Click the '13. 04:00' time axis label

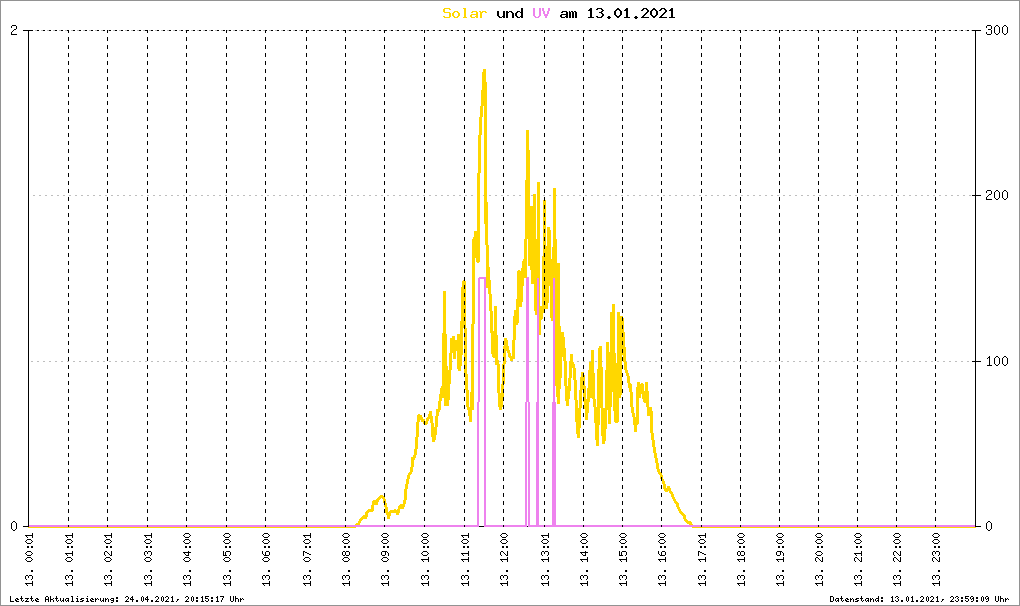[187, 560]
